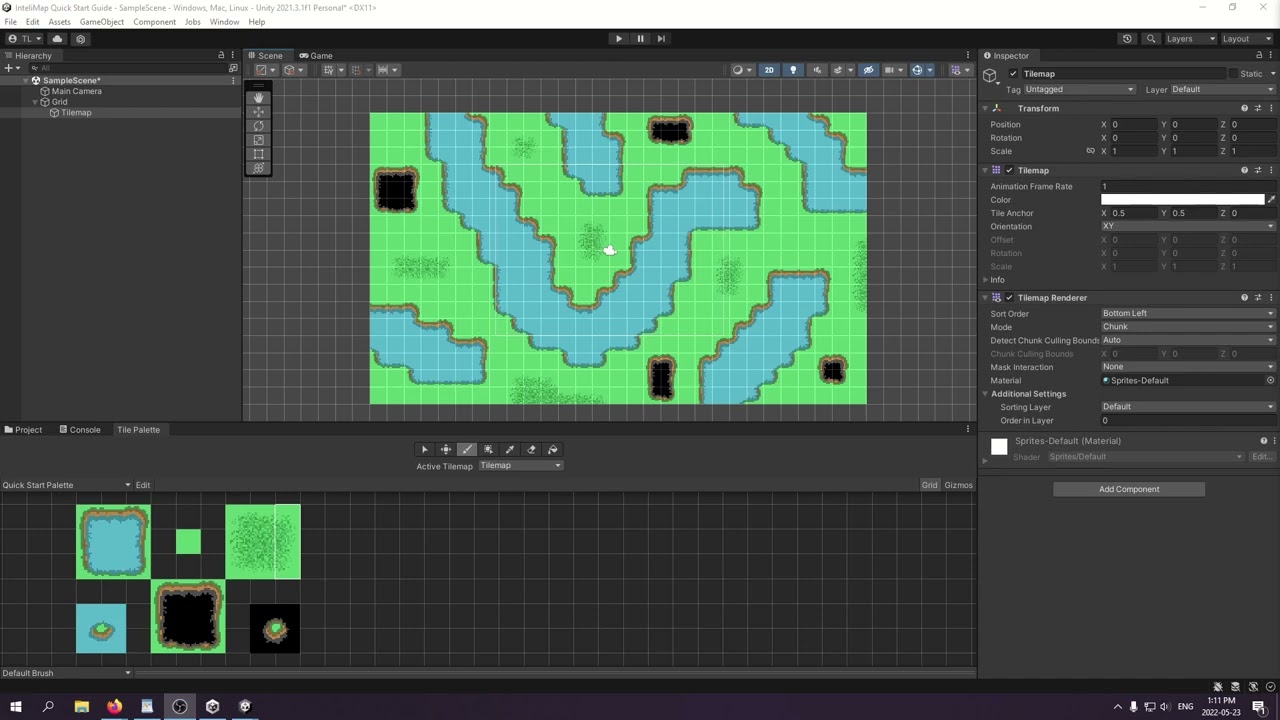Screen dimensions: 1280x720
Task: Open Firefox from the Windows taskbar
Action: 114,707
